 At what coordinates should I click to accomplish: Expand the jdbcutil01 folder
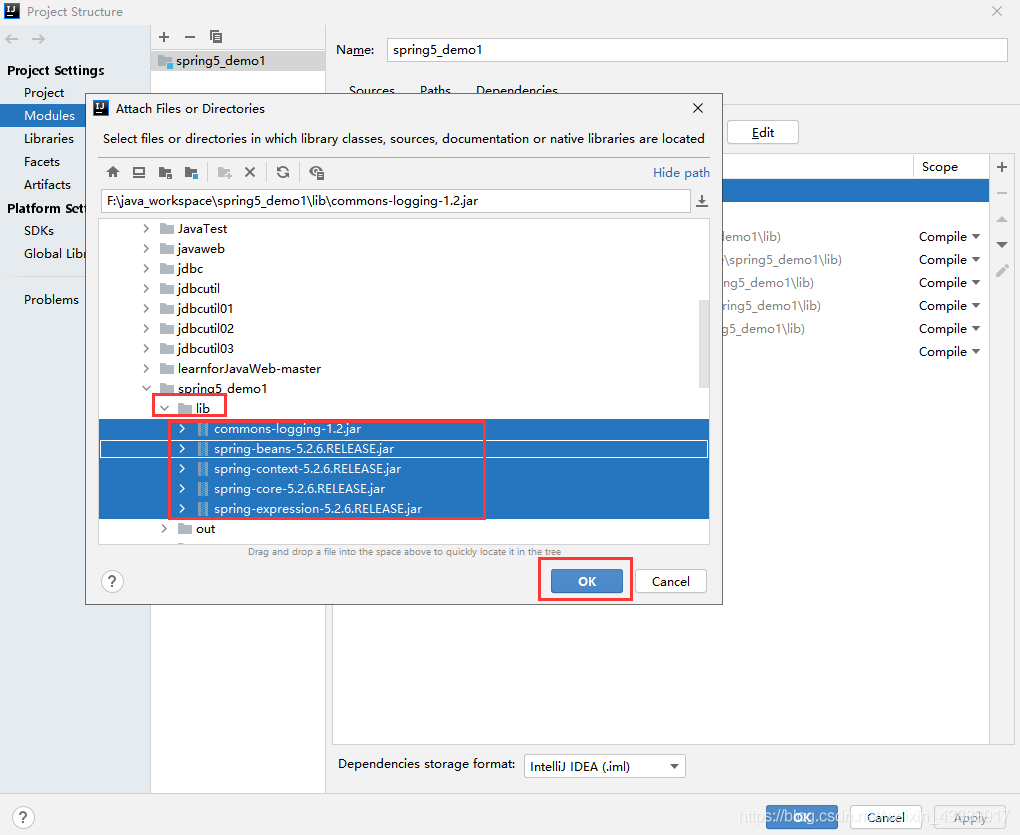pos(146,308)
